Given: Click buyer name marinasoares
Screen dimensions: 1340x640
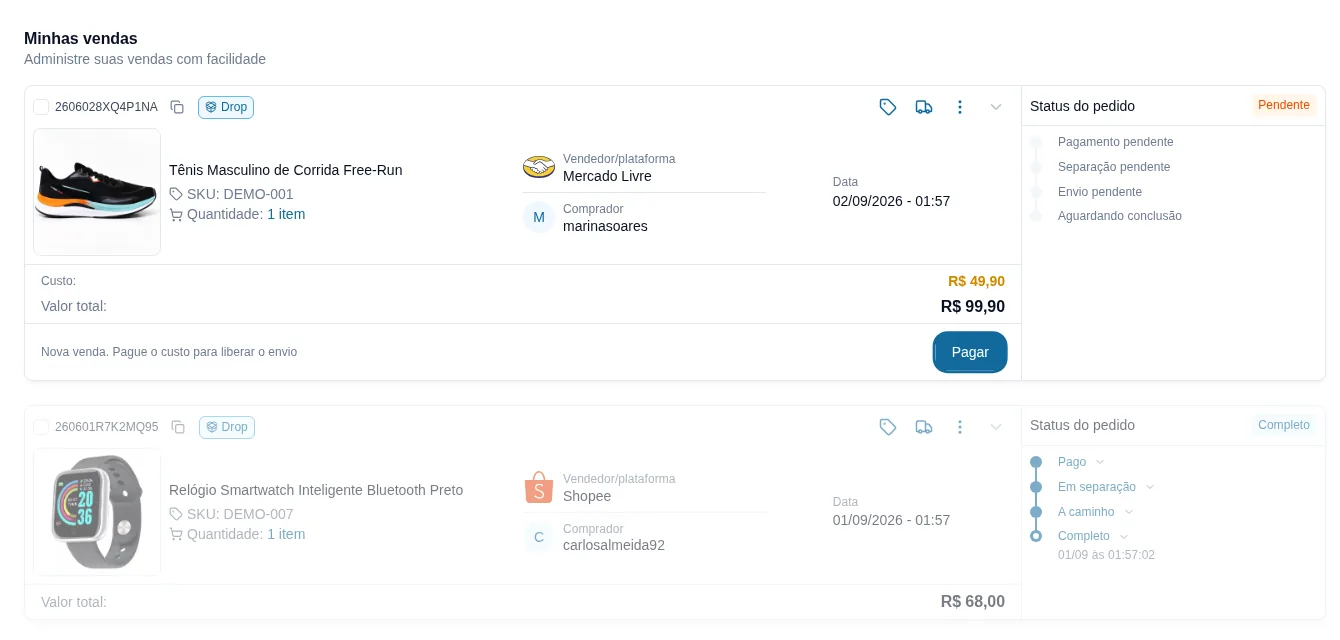Looking at the screenshot, I should point(605,226).
